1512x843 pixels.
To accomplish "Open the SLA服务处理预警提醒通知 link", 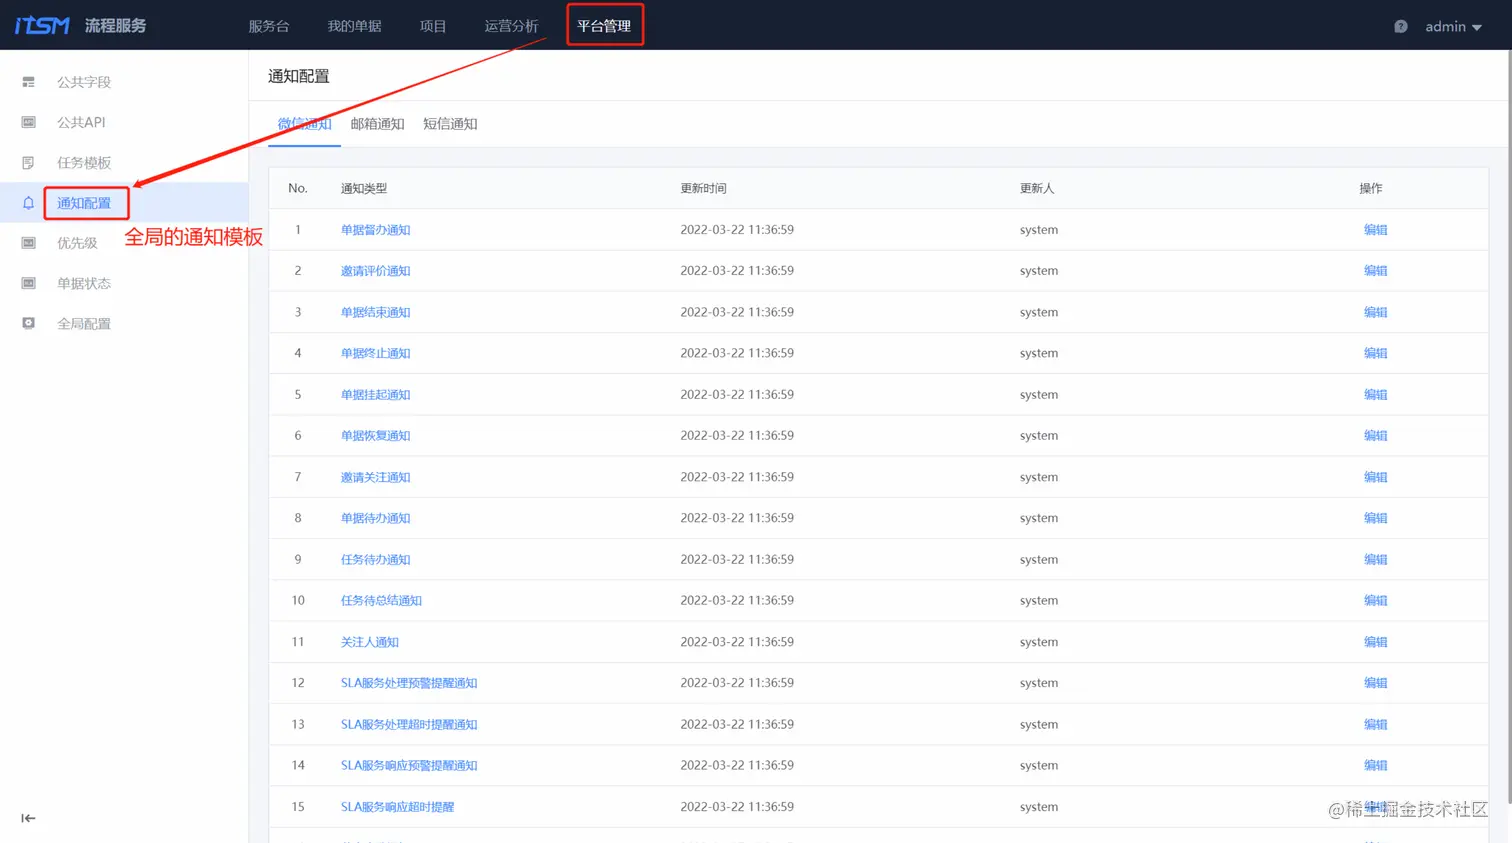I will point(409,683).
